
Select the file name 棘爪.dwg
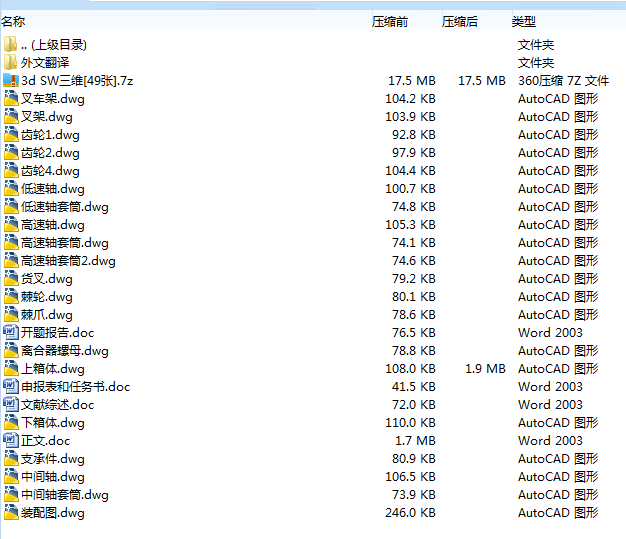coord(47,315)
